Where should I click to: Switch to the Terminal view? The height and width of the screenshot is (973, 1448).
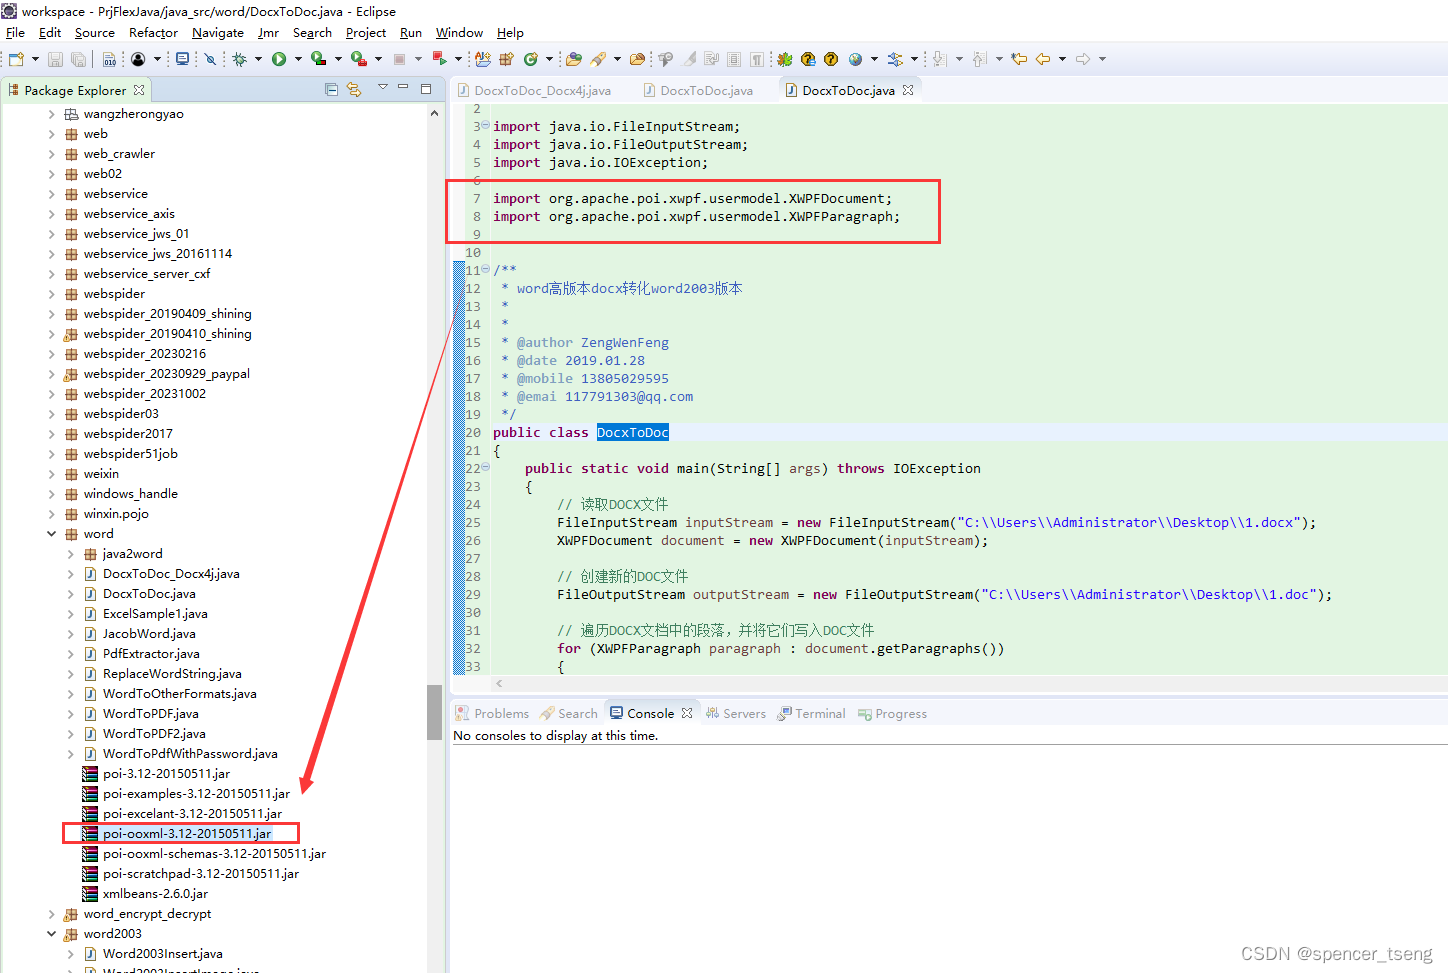(x=820, y=713)
